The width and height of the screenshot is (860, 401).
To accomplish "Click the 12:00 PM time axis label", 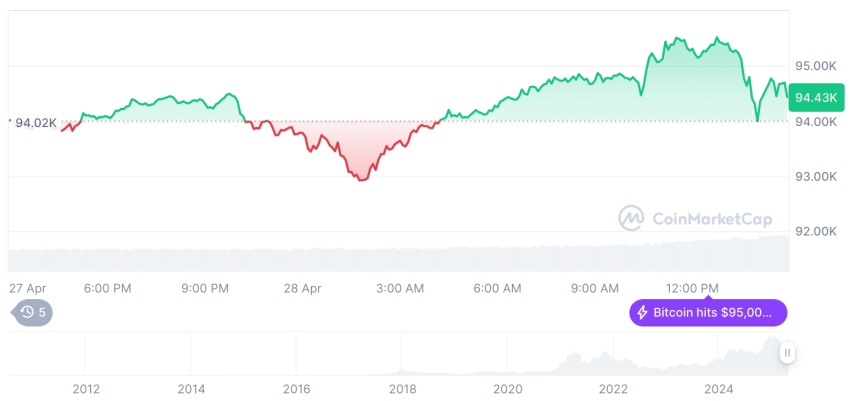I will (693, 288).
